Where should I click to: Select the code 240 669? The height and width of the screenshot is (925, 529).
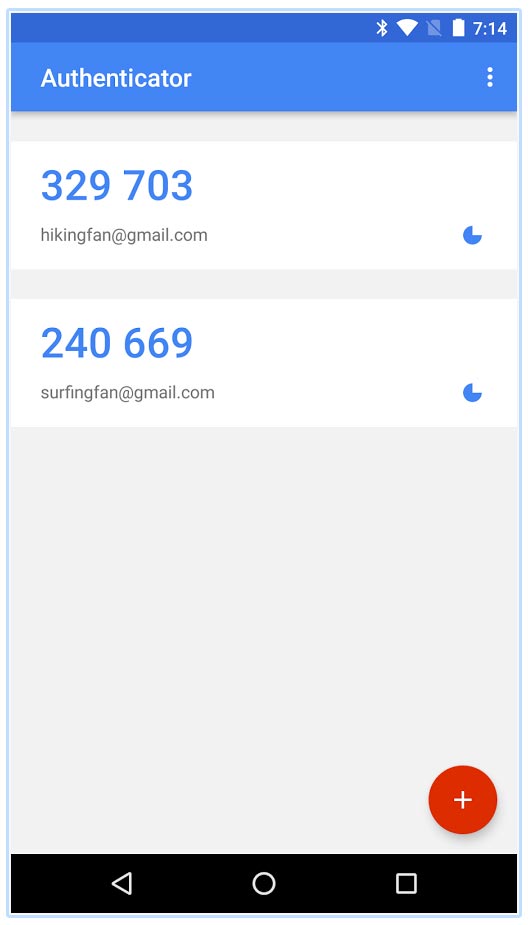tap(117, 343)
